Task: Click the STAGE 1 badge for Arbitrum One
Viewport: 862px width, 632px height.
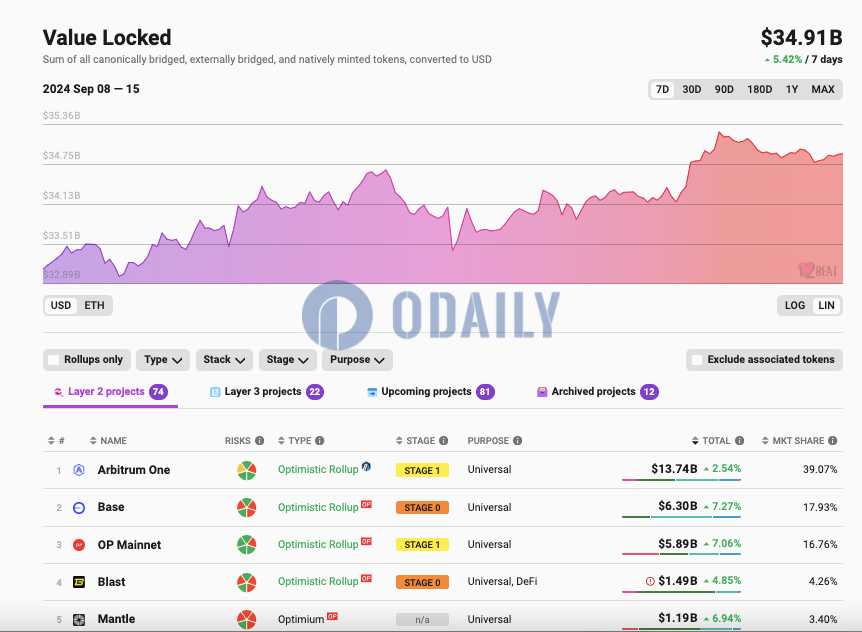Action: pyautogui.click(x=422, y=470)
